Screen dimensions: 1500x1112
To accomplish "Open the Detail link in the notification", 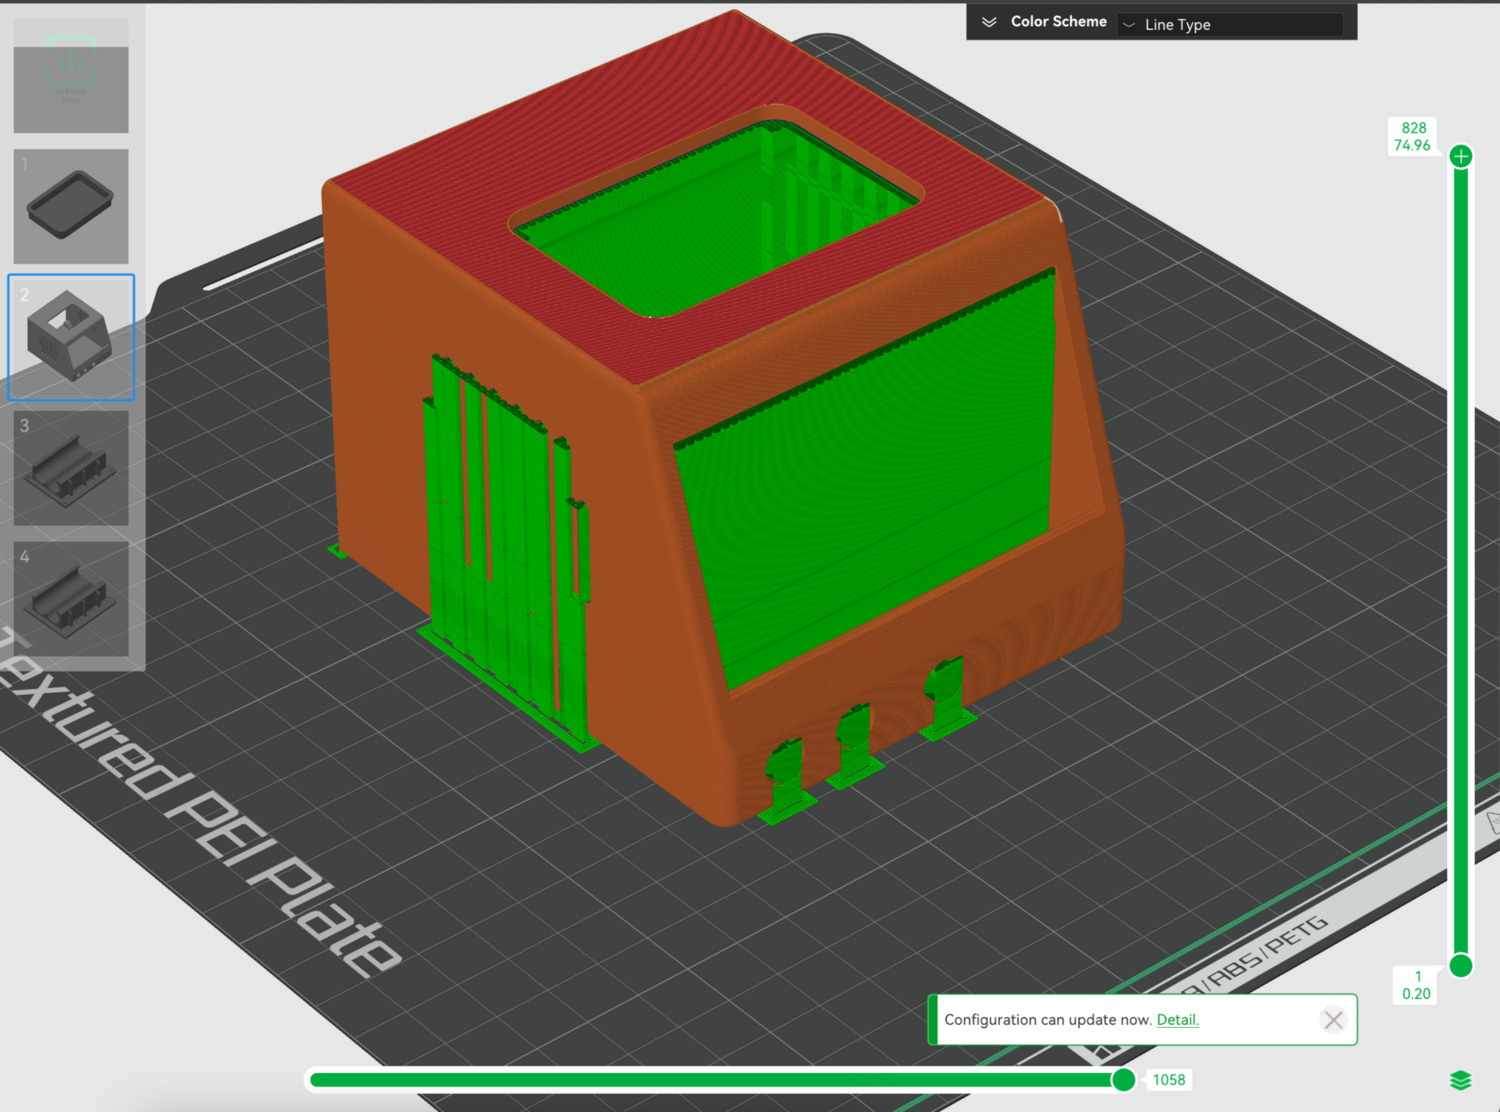I will (1177, 1020).
